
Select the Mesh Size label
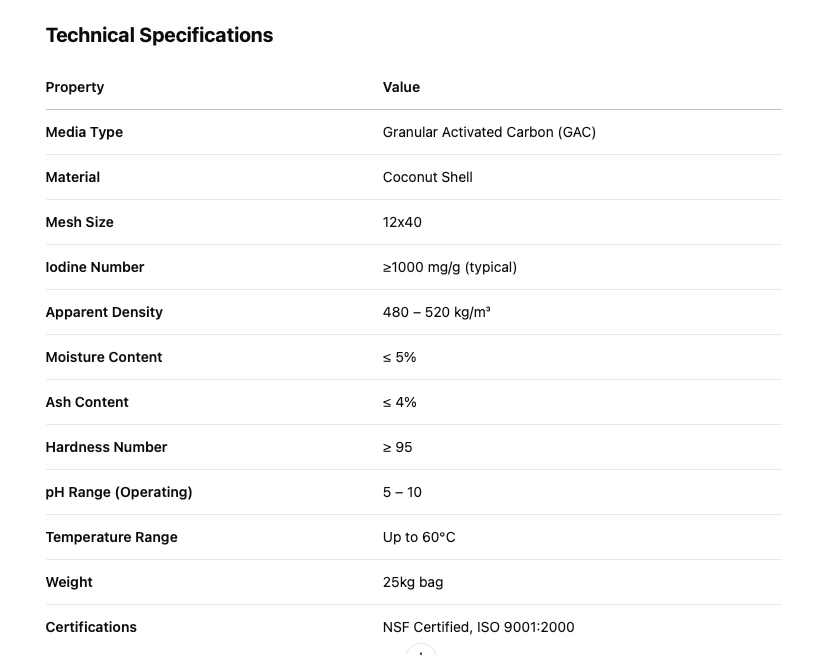pyautogui.click(x=79, y=222)
